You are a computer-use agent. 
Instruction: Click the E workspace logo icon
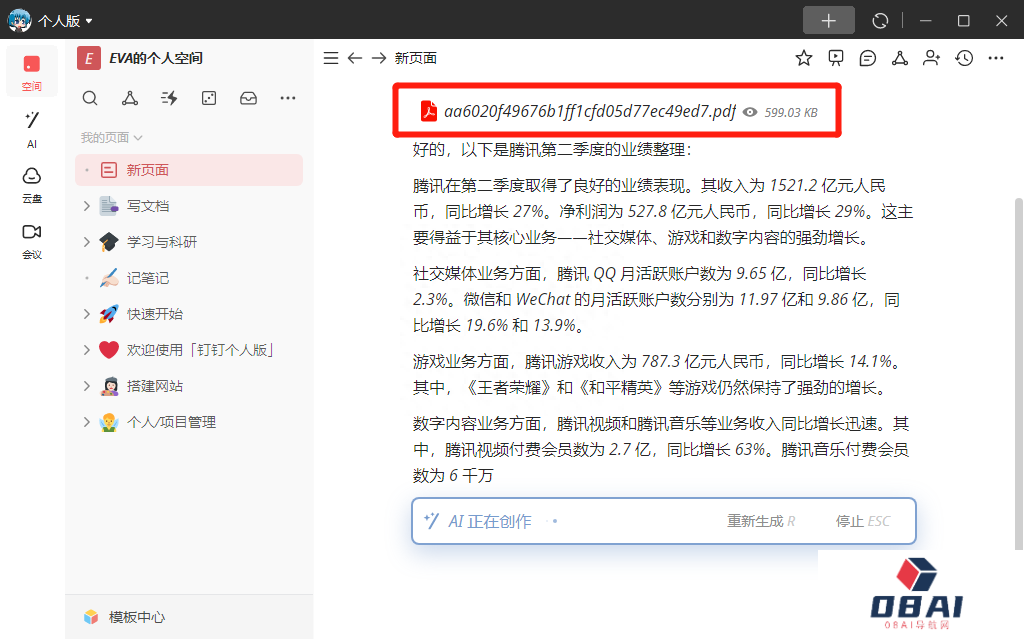pyautogui.click(x=89, y=58)
